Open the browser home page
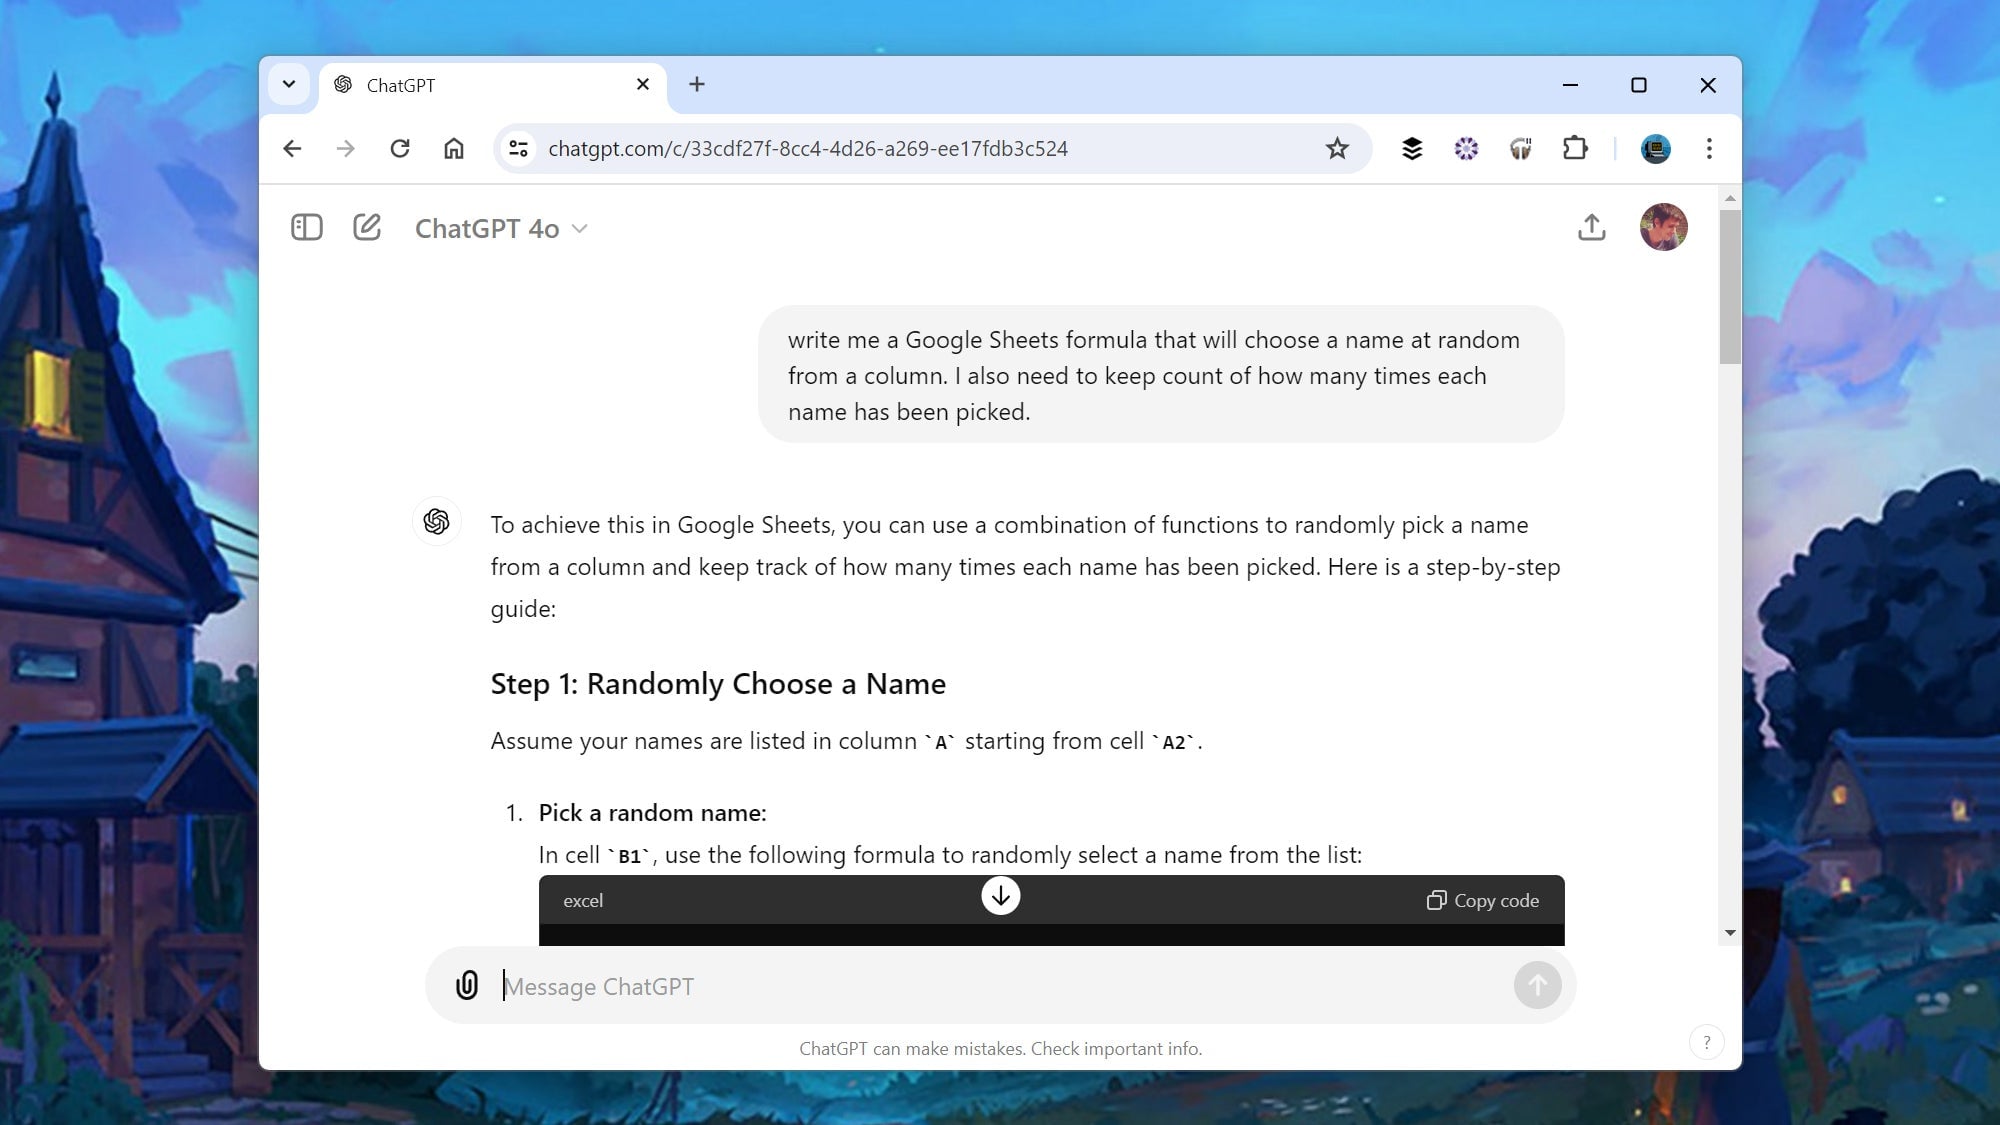This screenshot has width=2000, height=1125. [x=454, y=148]
